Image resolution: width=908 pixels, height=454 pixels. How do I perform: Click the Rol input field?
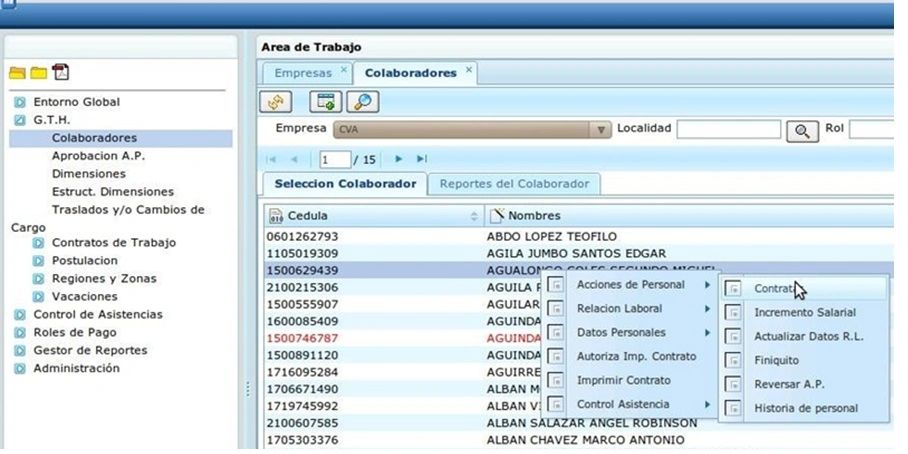click(872, 129)
